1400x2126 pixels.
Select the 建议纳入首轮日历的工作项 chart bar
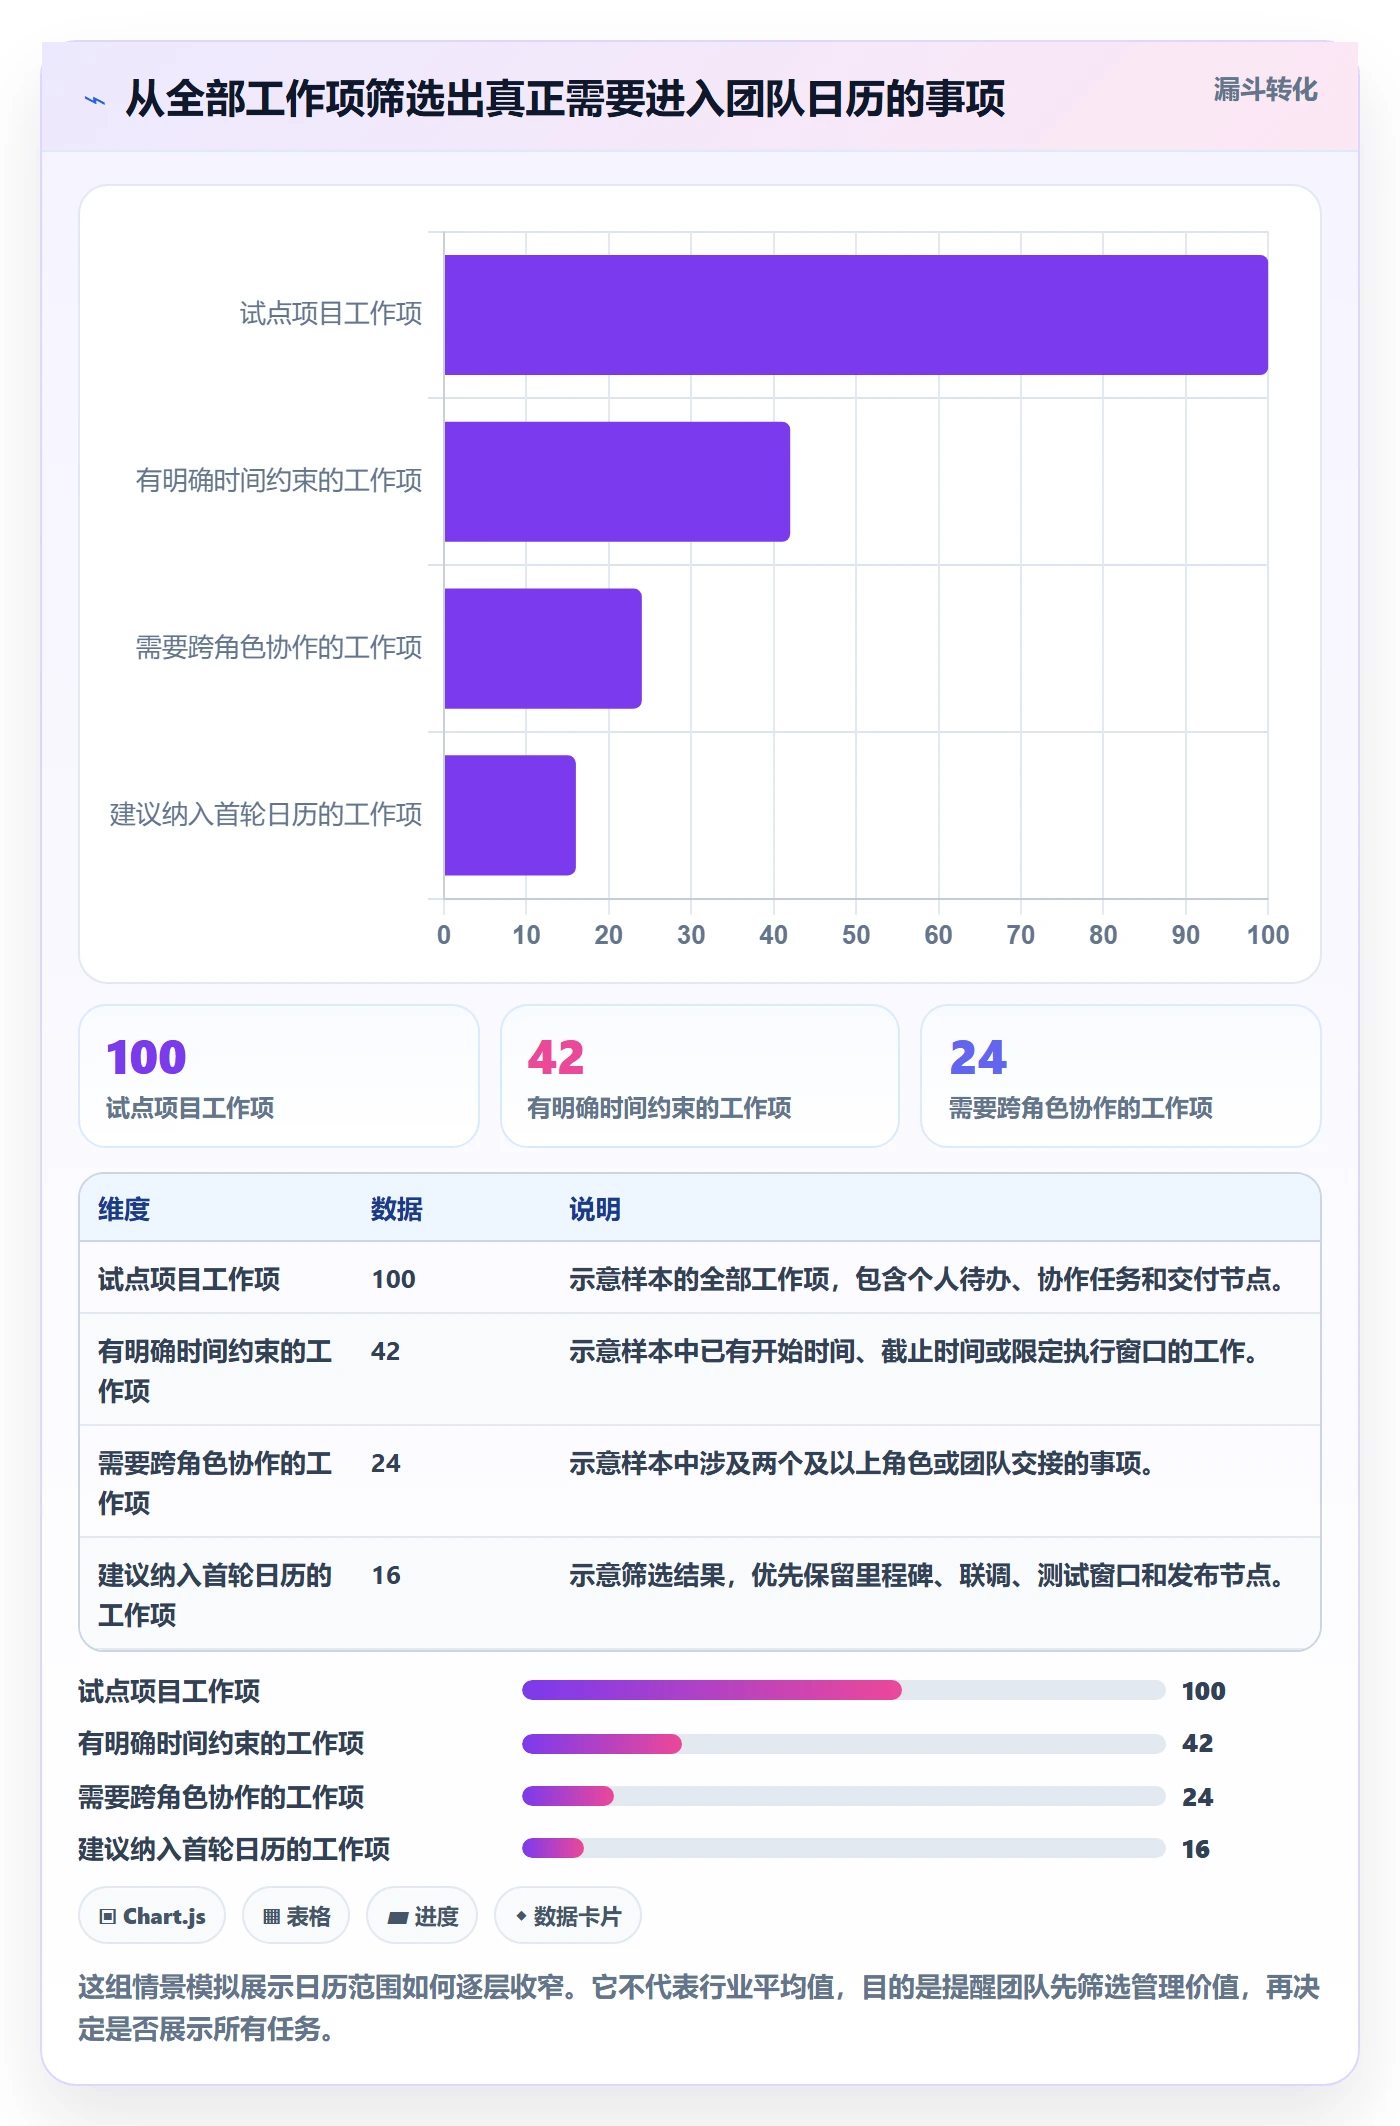pos(510,815)
